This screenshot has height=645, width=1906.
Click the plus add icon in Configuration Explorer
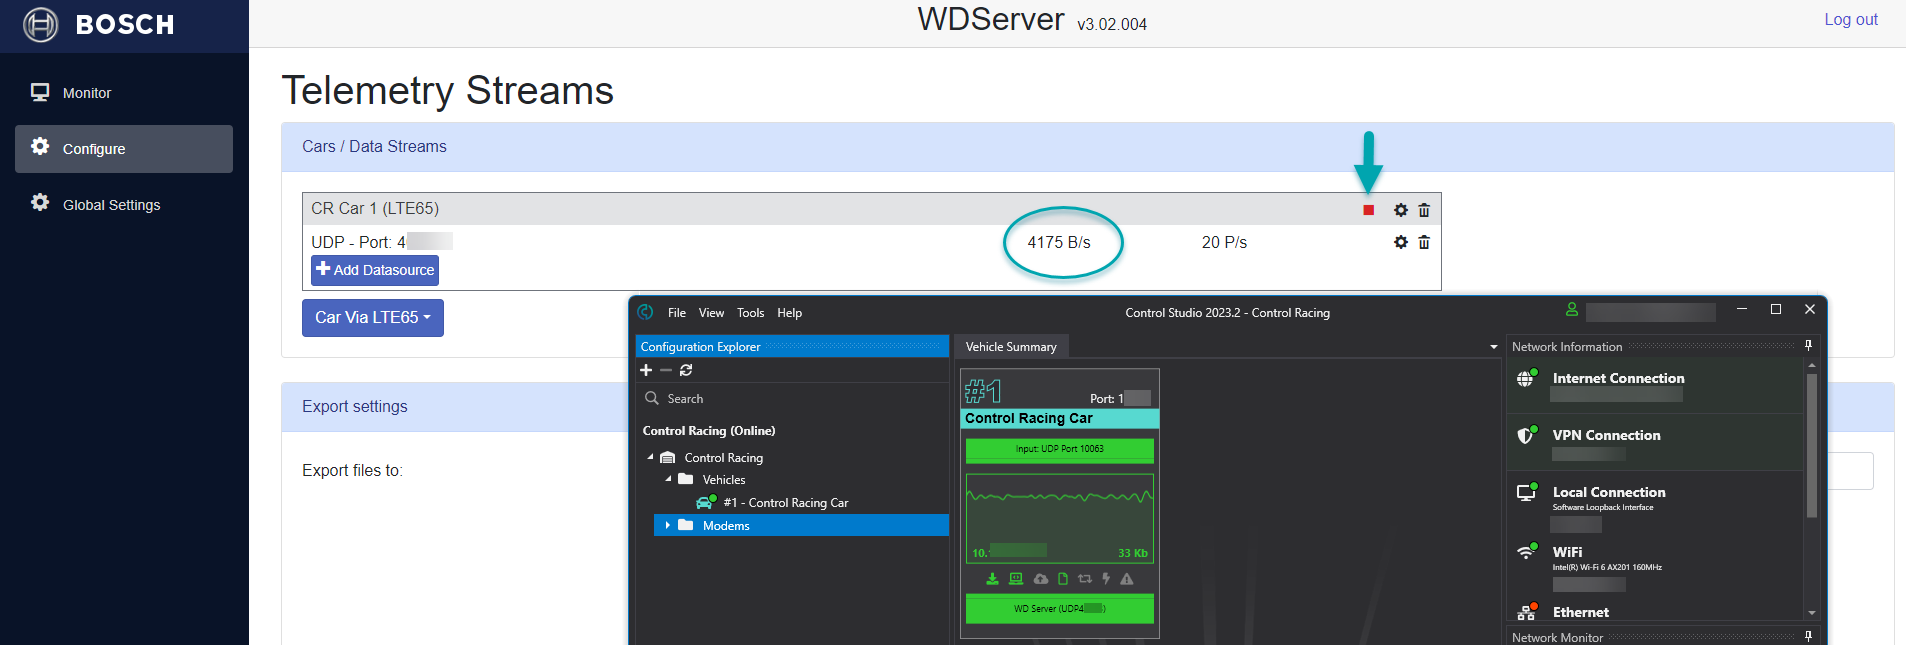coord(646,370)
